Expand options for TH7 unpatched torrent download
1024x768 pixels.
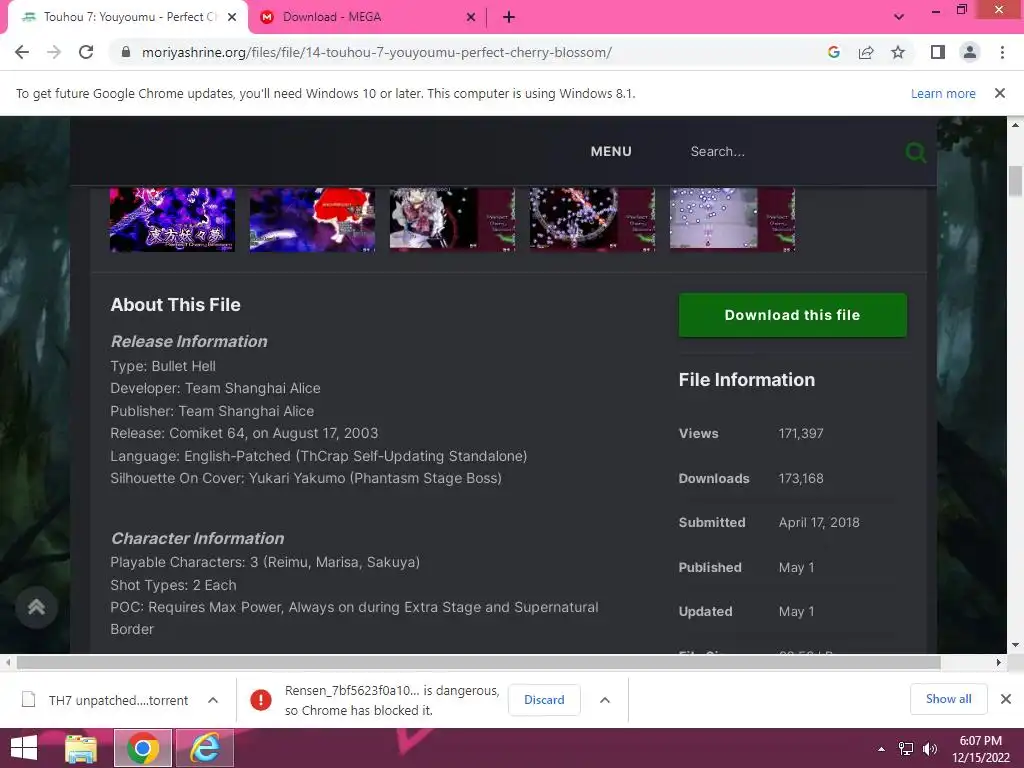pyautogui.click(x=213, y=700)
